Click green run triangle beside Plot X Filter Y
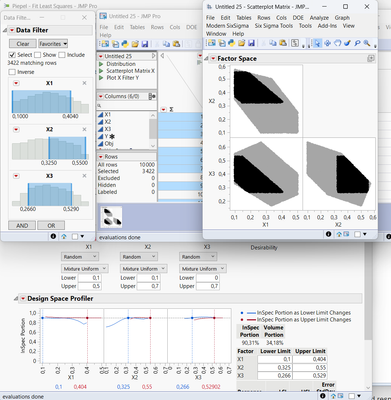The width and height of the screenshot is (391, 400). tap(101, 78)
